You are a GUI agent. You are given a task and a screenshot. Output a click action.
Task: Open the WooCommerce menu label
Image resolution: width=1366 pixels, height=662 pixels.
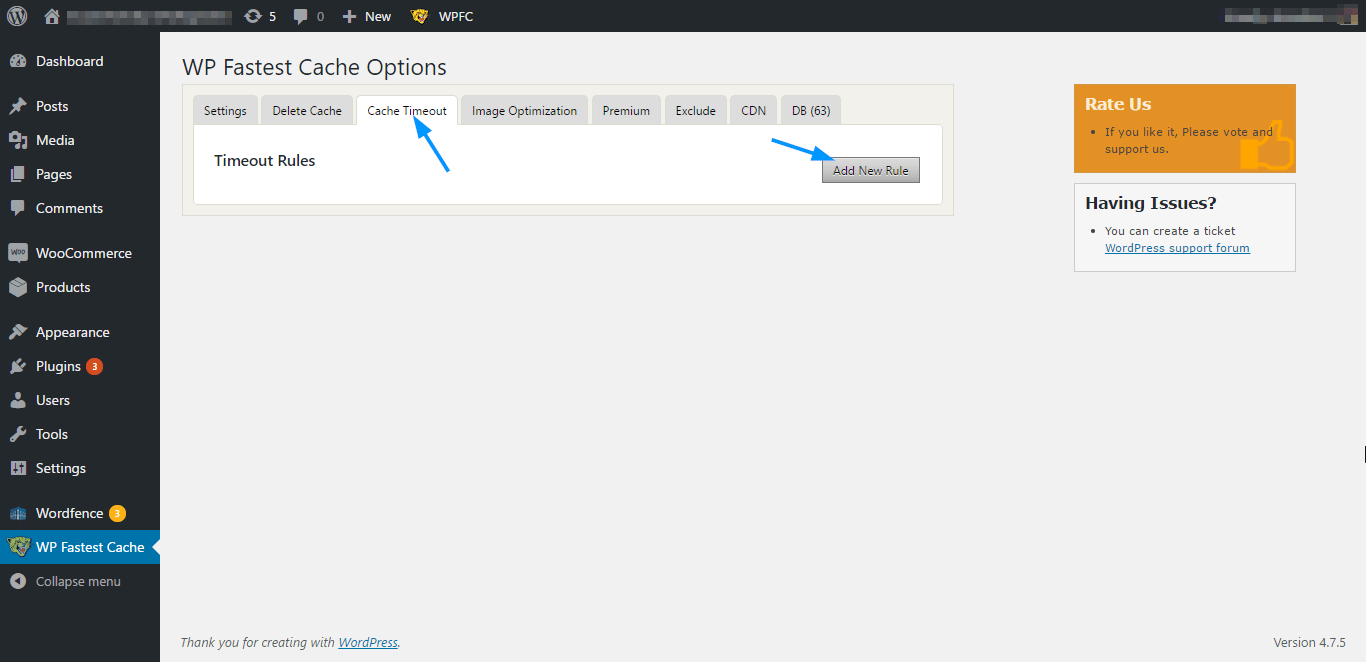coord(84,253)
